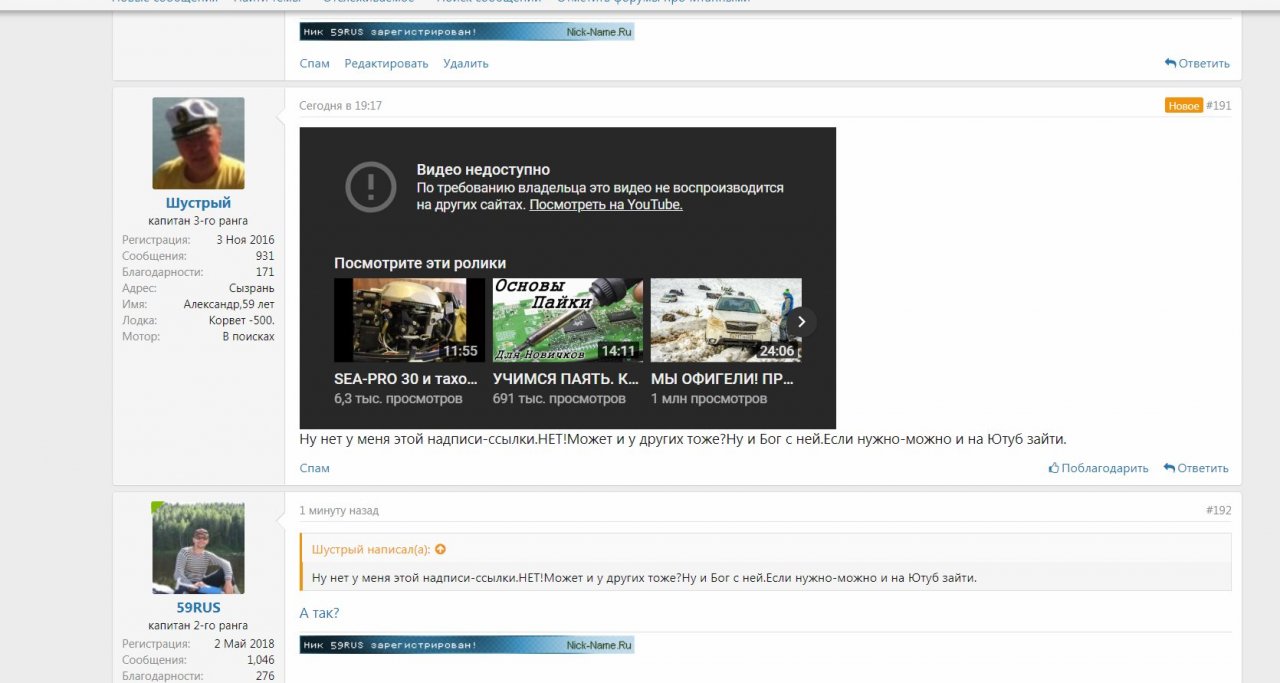Open Шустрый's captain hat avatar
Viewport: 1280px width, 683px height.
pos(198,143)
